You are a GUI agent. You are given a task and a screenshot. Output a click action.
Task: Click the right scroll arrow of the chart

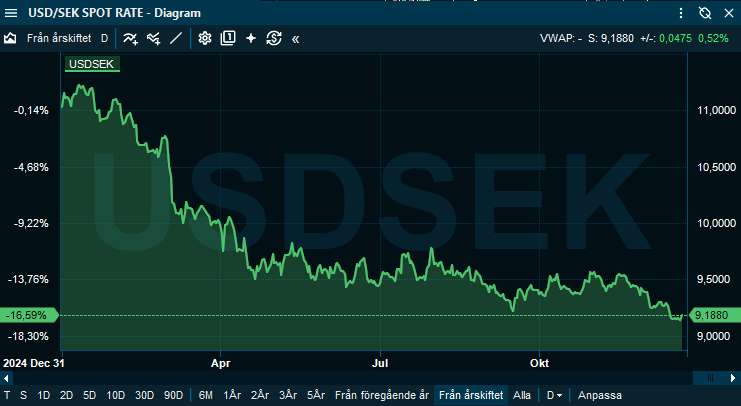coord(734,377)
